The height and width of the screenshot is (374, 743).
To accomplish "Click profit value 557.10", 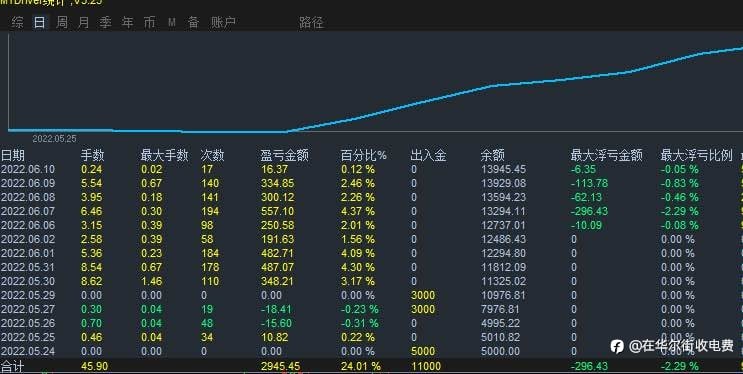I will [278, 211].
